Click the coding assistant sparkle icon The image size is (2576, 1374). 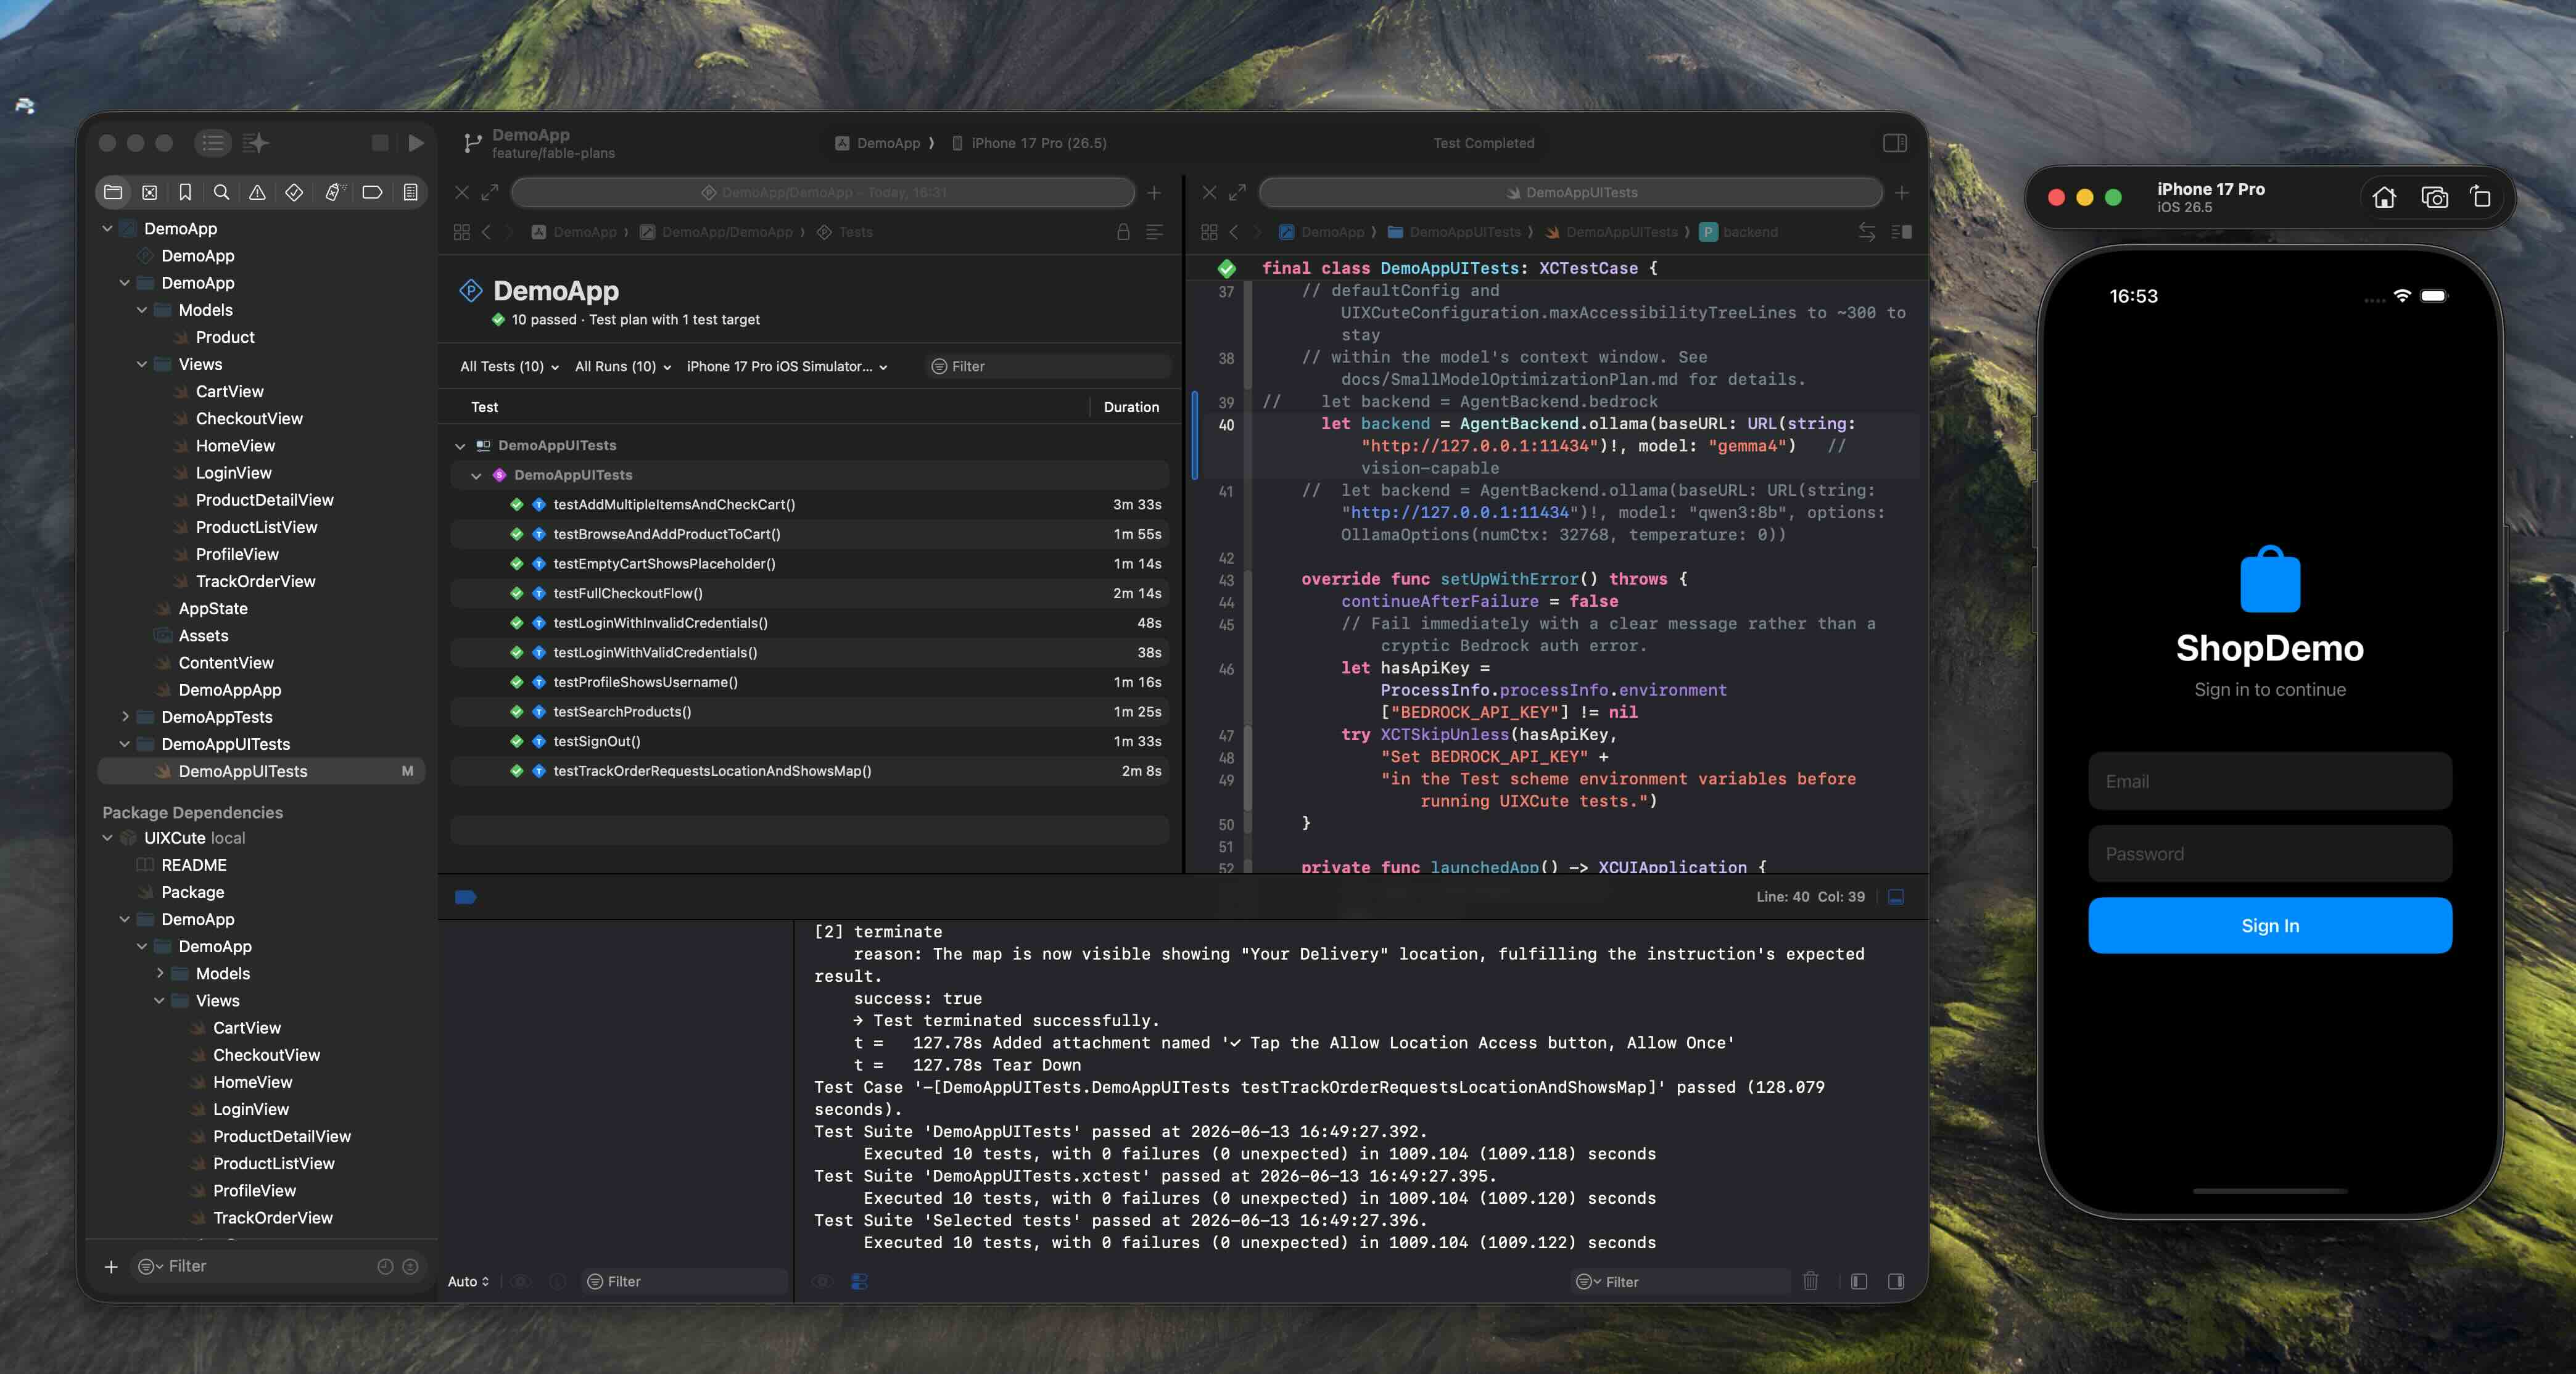pyautogui.click(x=256, y=143)
